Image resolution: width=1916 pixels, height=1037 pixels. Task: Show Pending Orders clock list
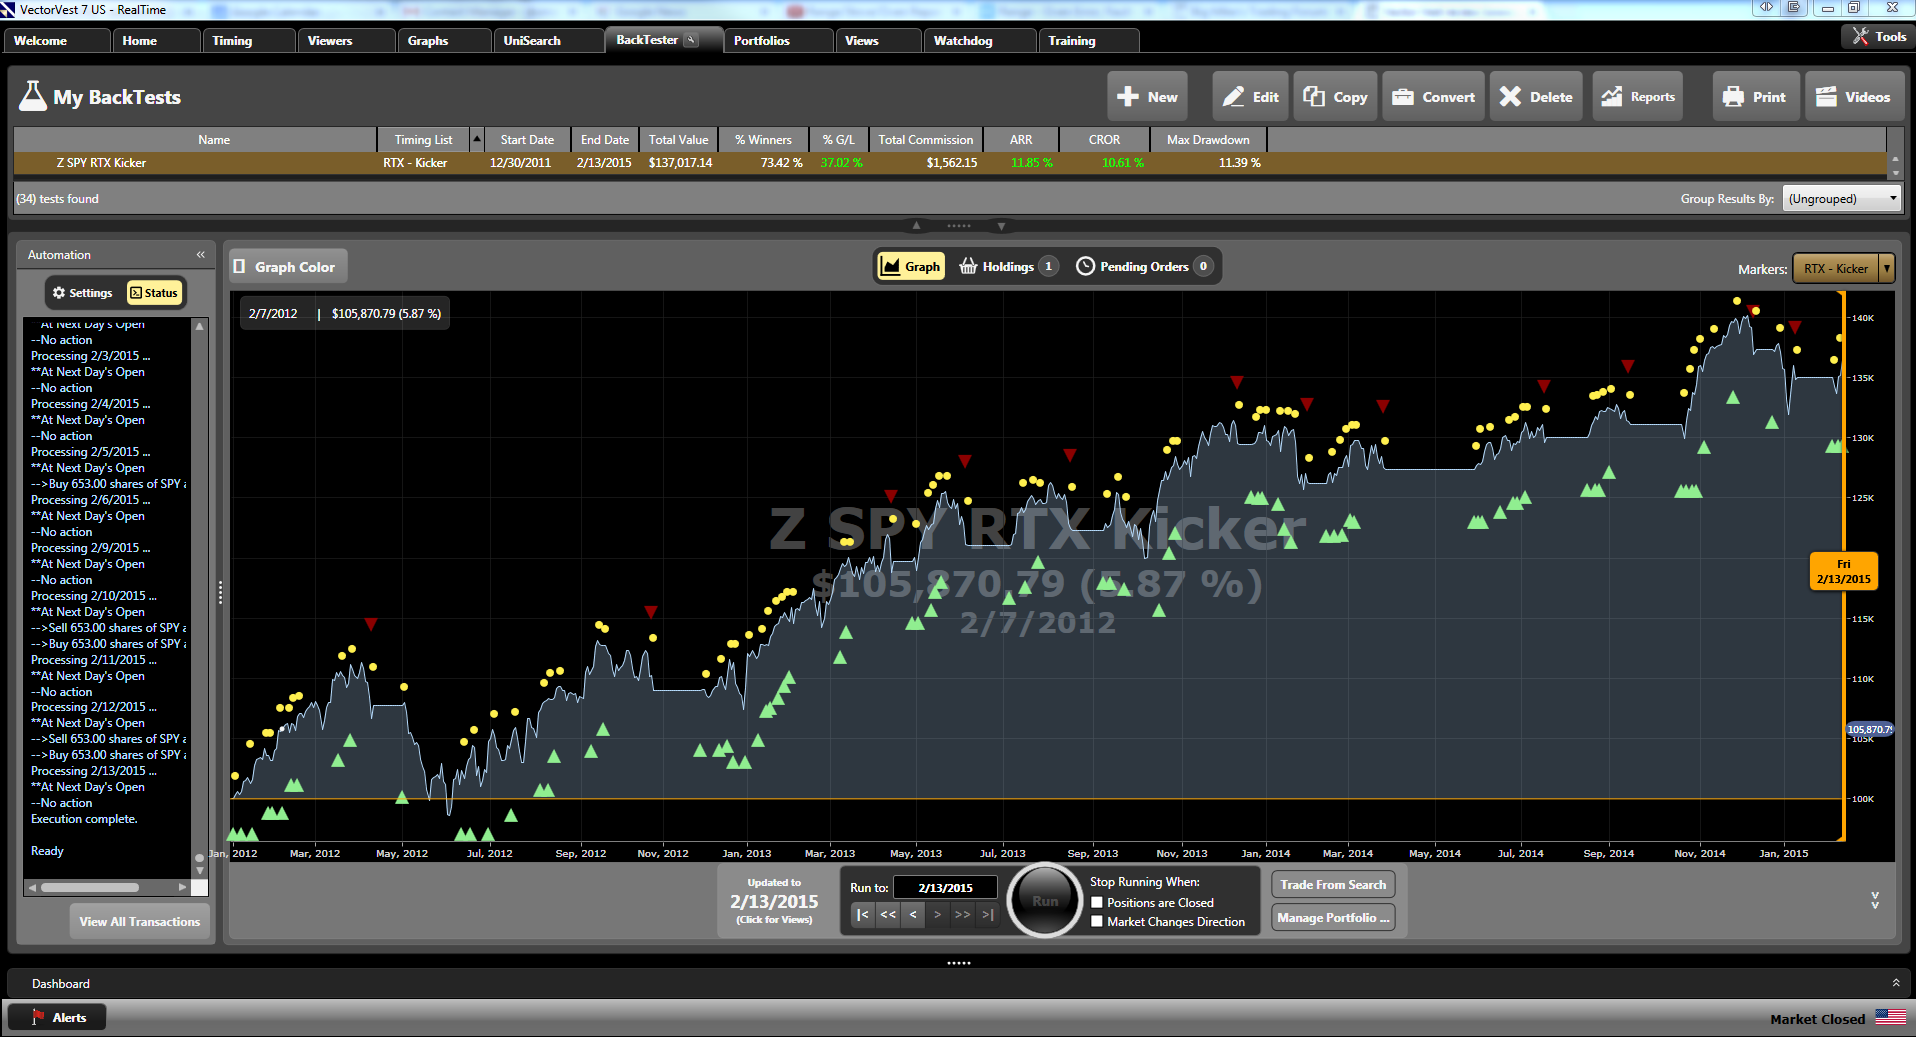point(1144,266)
